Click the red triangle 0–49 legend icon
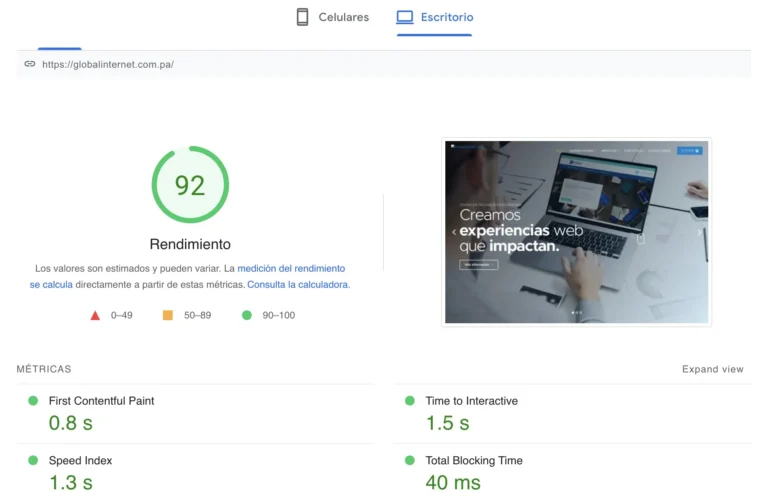 95,315
